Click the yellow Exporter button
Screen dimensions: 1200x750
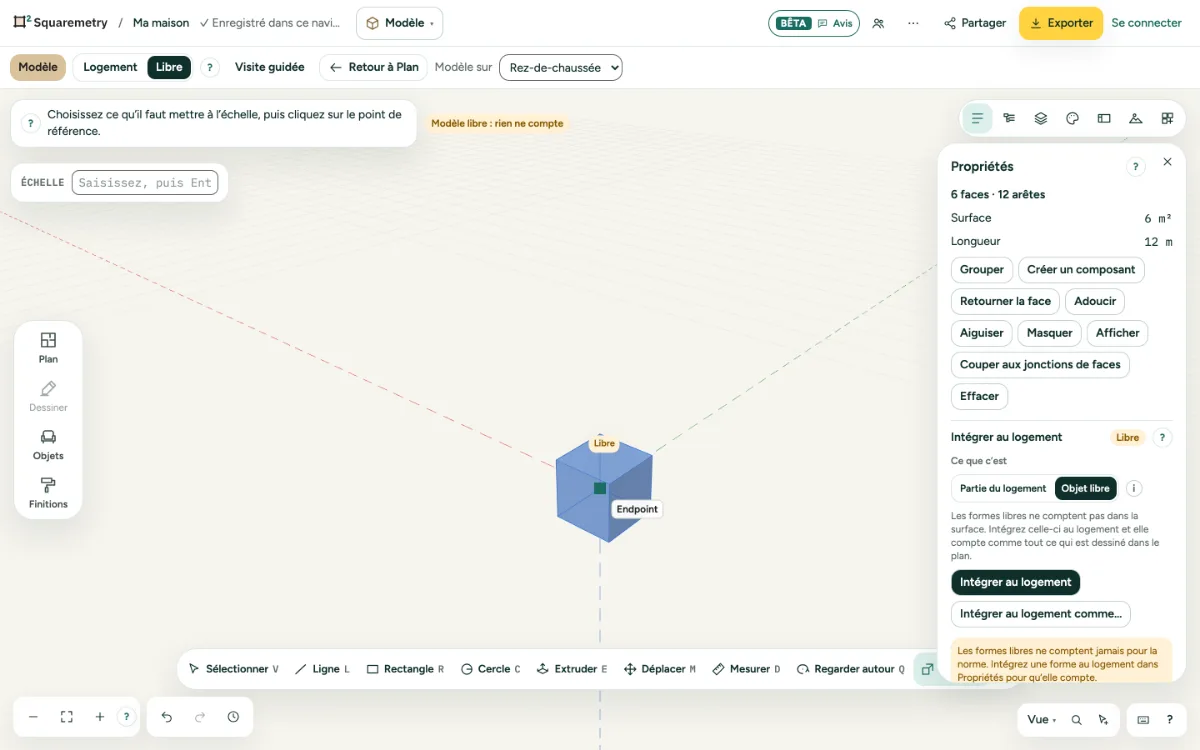tap(1061, 23)
